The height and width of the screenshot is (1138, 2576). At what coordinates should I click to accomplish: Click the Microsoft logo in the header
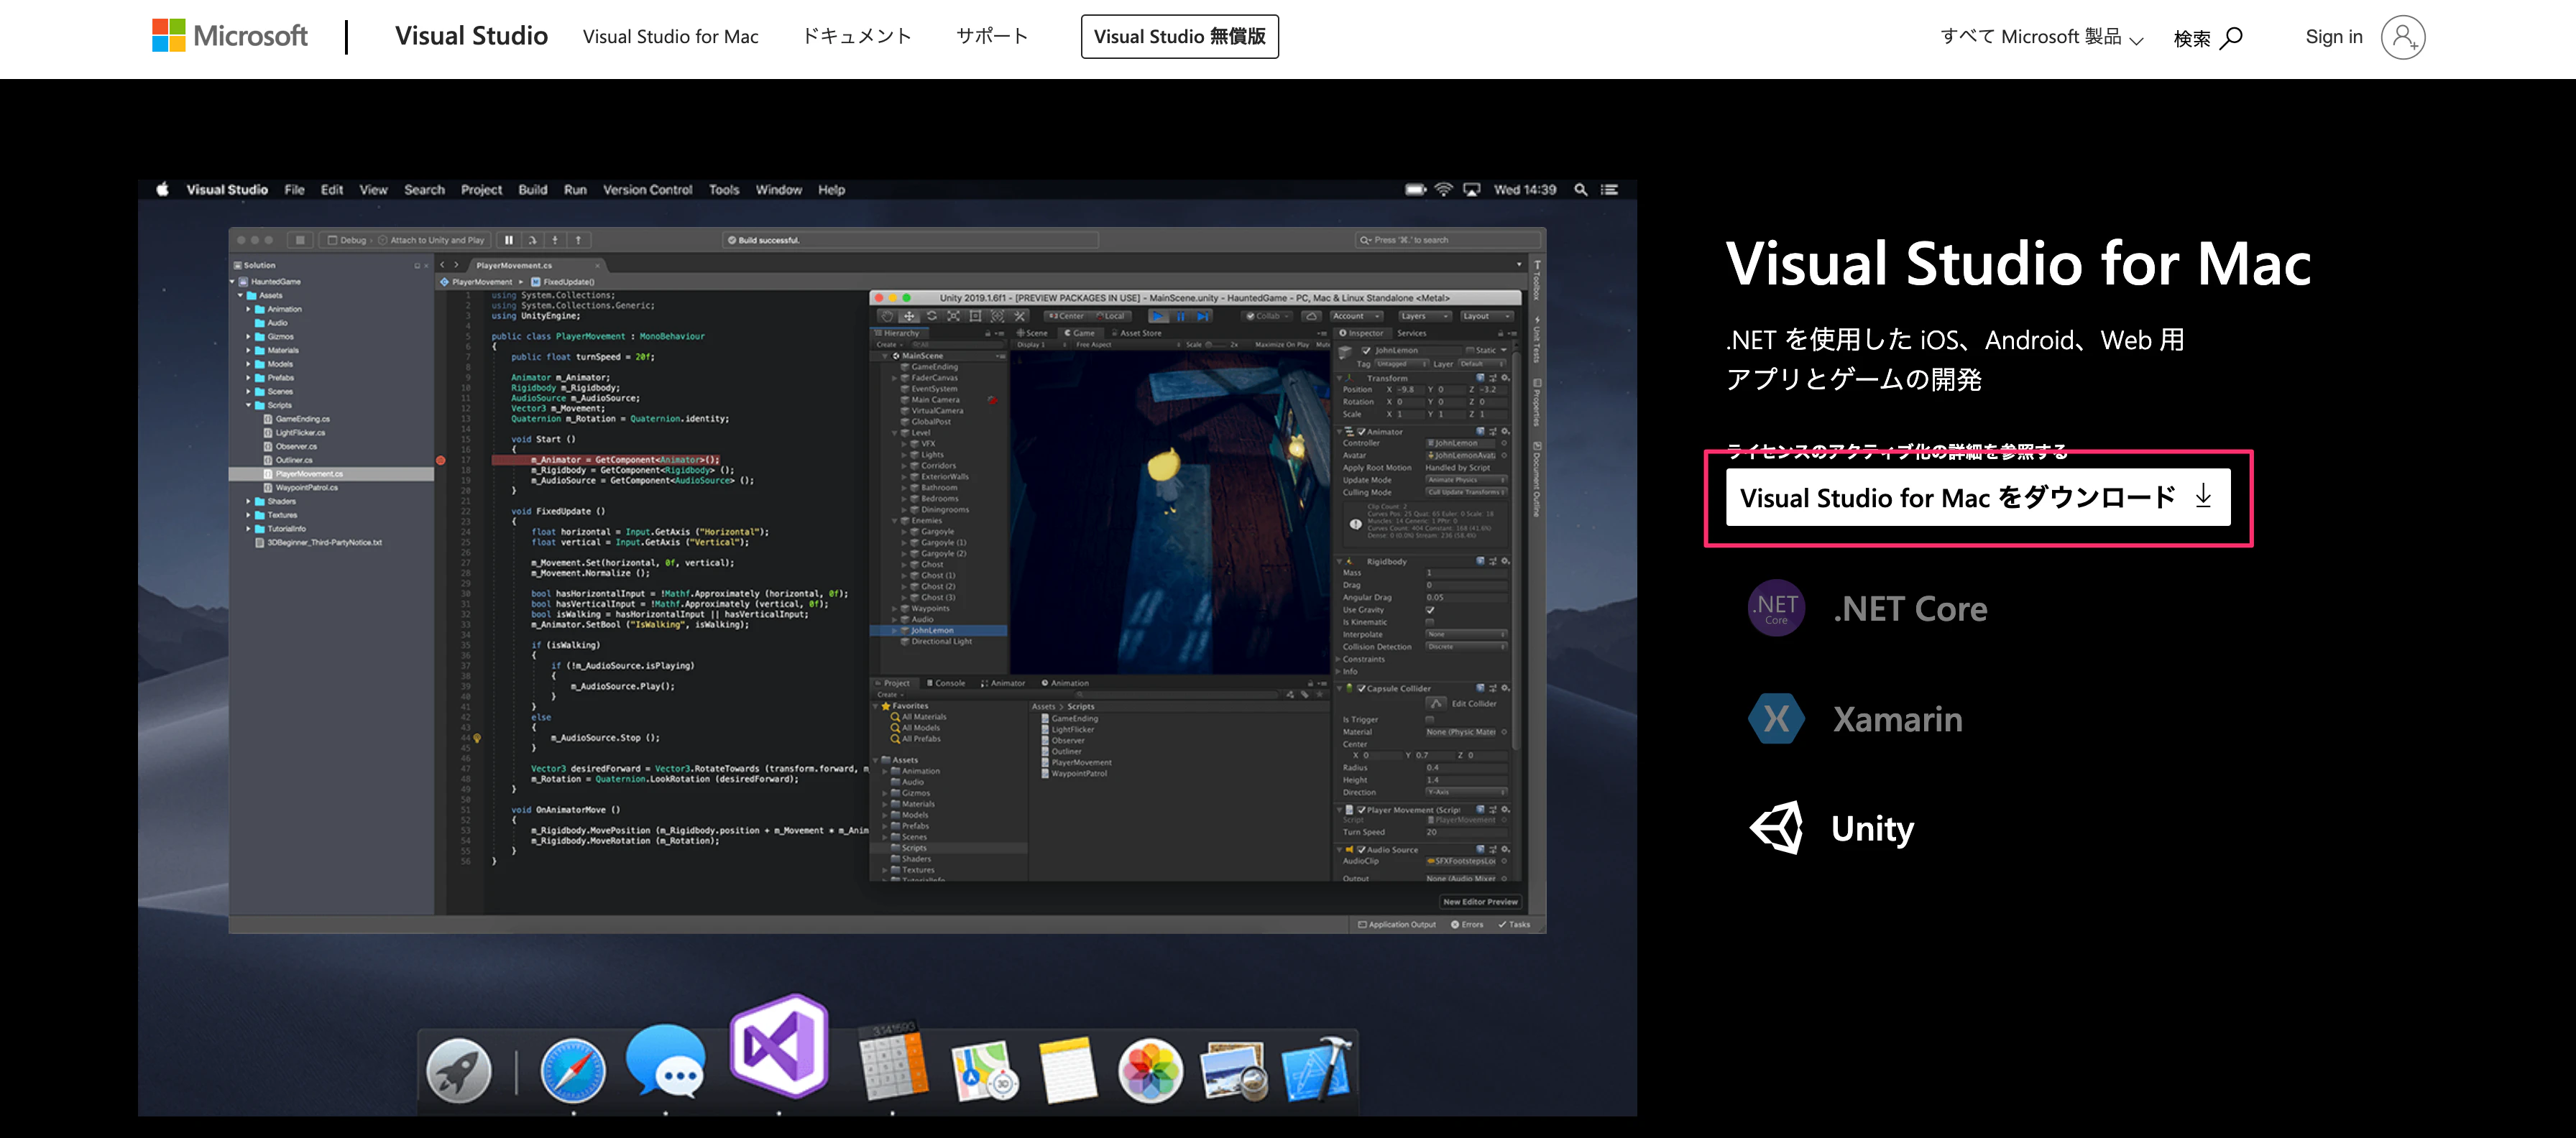pos(230,36)
